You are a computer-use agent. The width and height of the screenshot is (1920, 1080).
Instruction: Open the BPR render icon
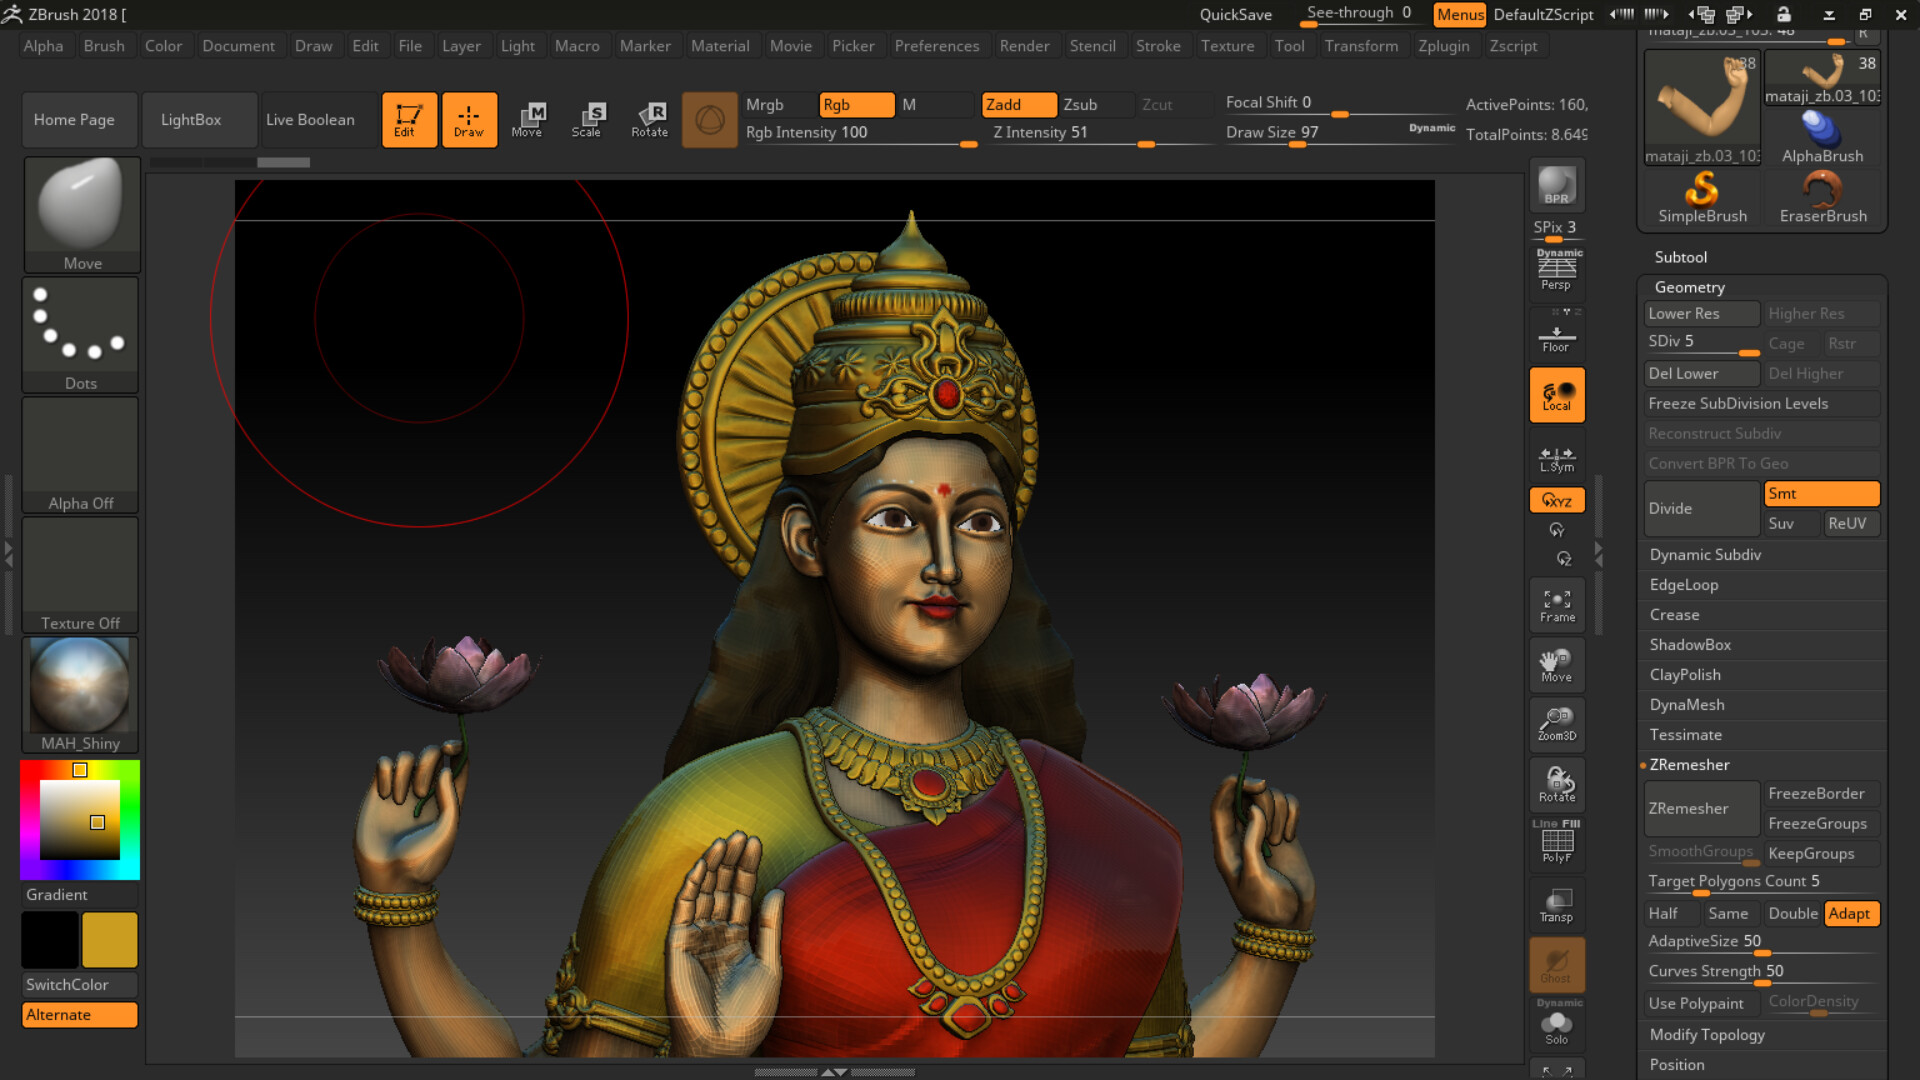(x=1556, y=185)
